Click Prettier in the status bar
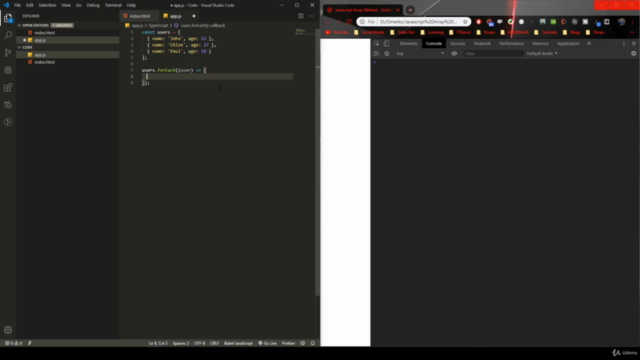 point(288,343)
